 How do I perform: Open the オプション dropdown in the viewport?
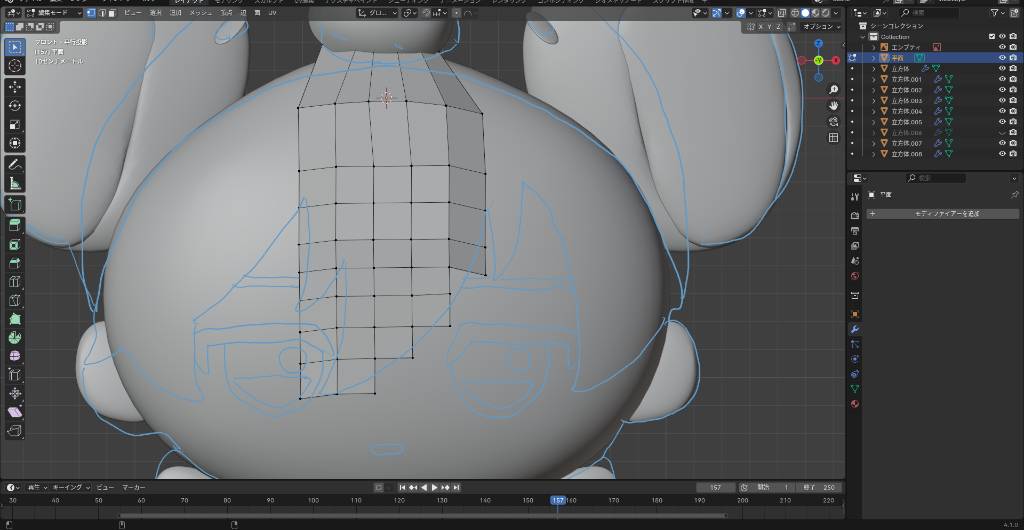[x=822, y=27]
